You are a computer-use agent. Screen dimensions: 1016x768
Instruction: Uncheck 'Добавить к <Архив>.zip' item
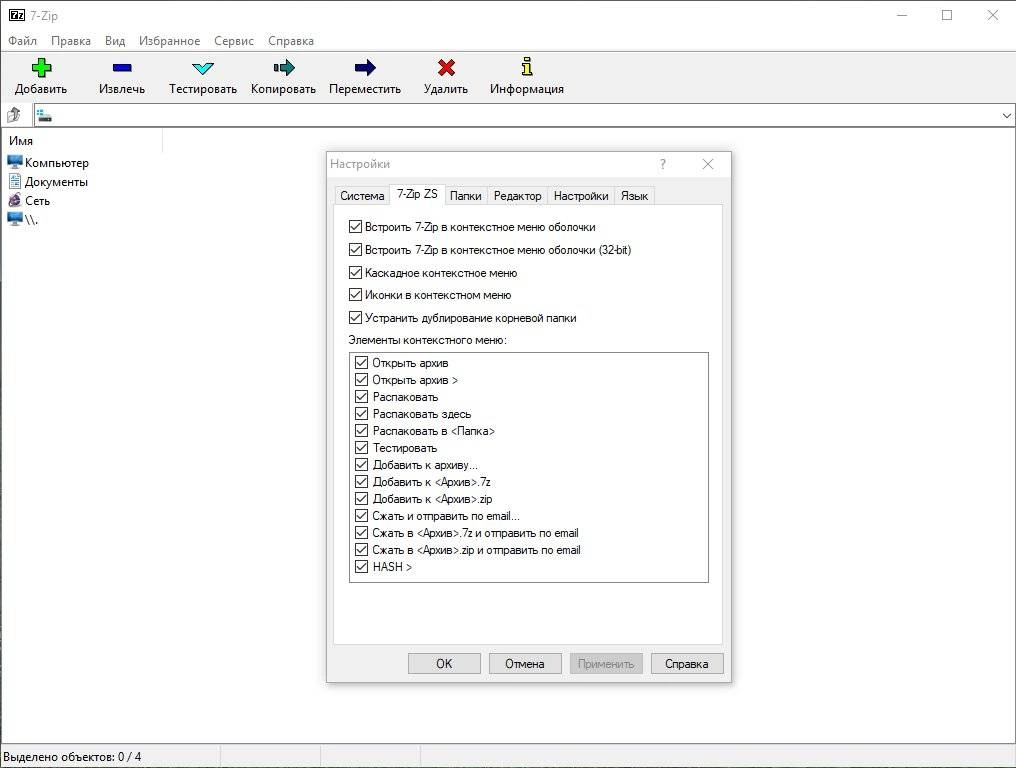[x=362, y=498]
